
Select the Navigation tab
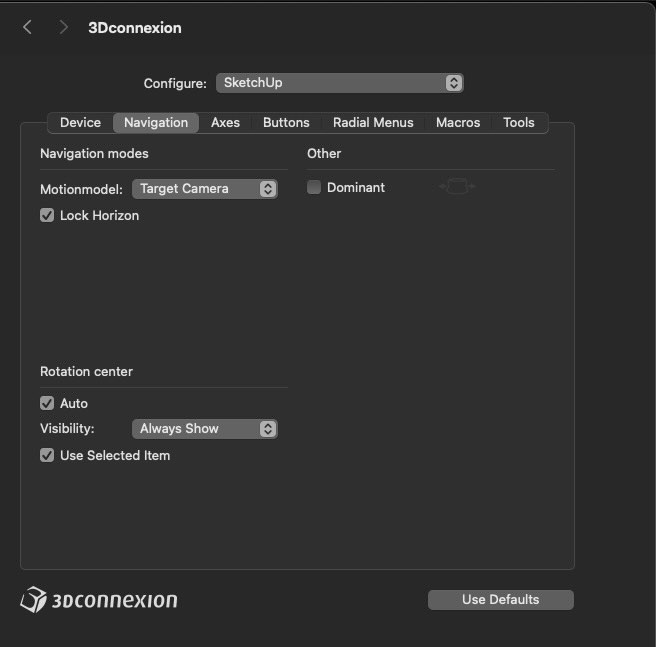[x=156, y=123]
